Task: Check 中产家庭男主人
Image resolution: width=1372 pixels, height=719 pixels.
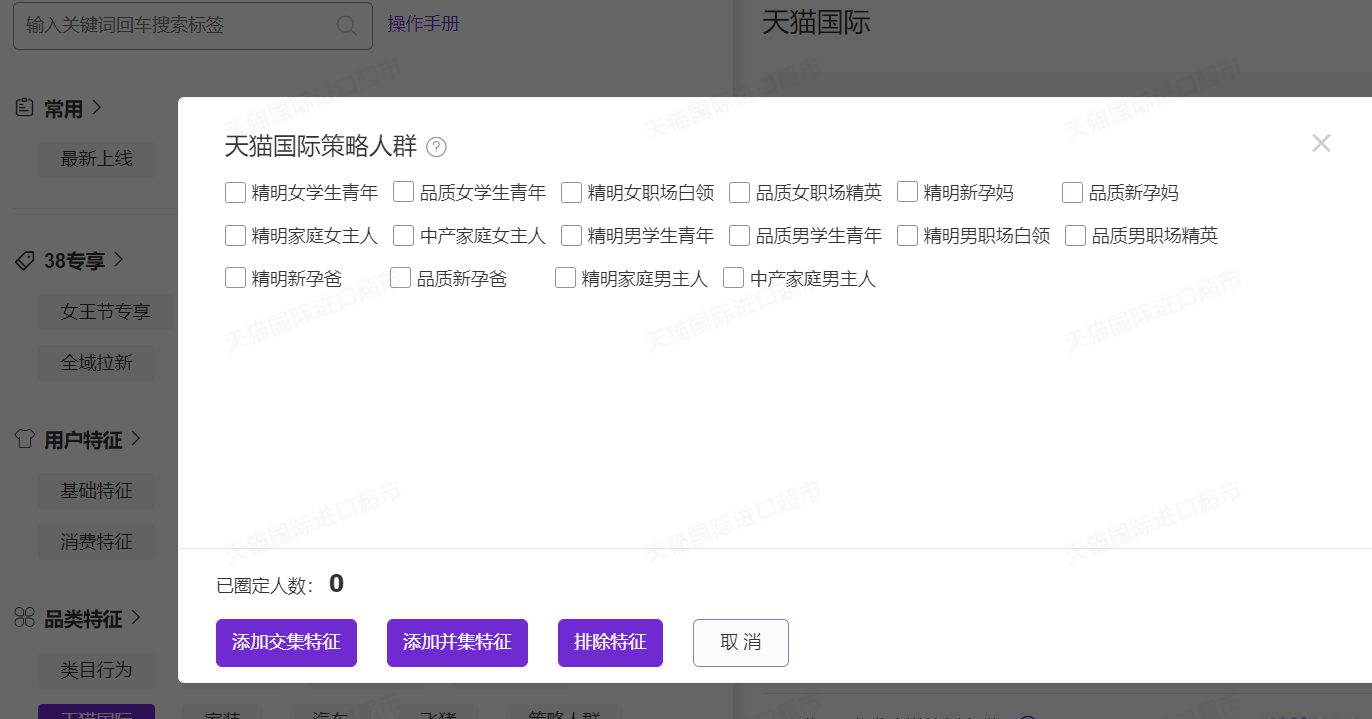Action: coord(733,278)
